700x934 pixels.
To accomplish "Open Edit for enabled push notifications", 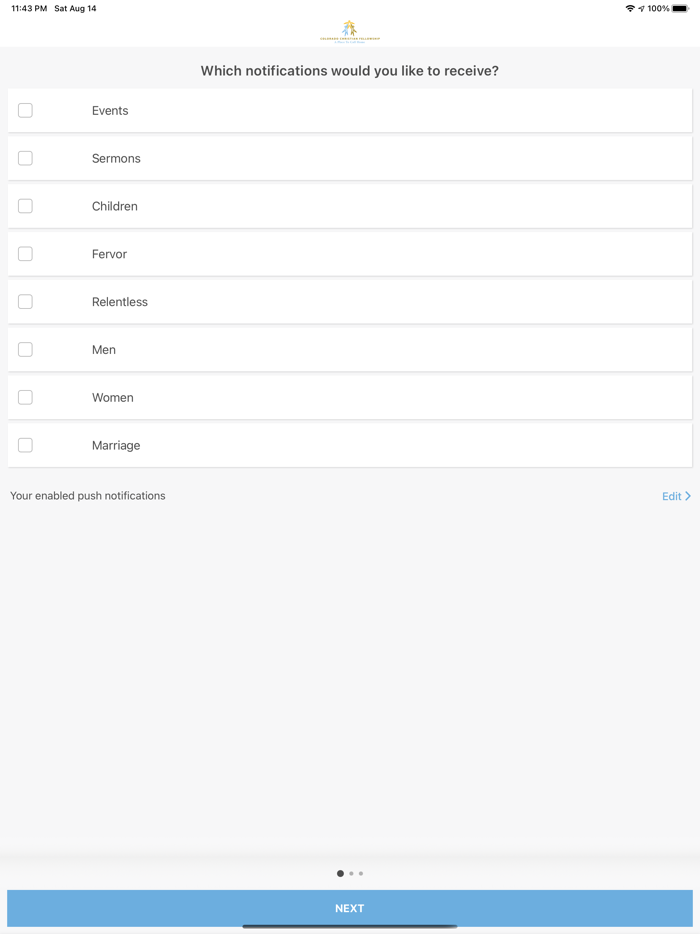I will tap(671, 496).
